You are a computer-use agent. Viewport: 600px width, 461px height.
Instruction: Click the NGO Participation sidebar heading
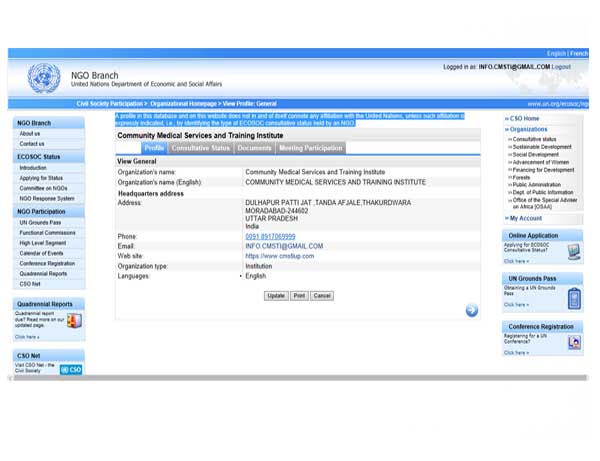click(41, 212)
